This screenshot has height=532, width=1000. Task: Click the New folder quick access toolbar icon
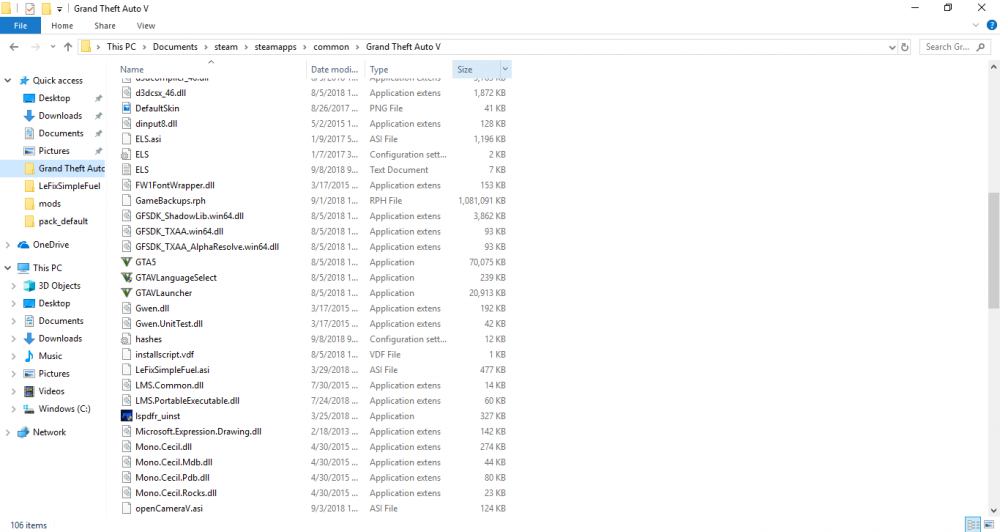(46, 8)
